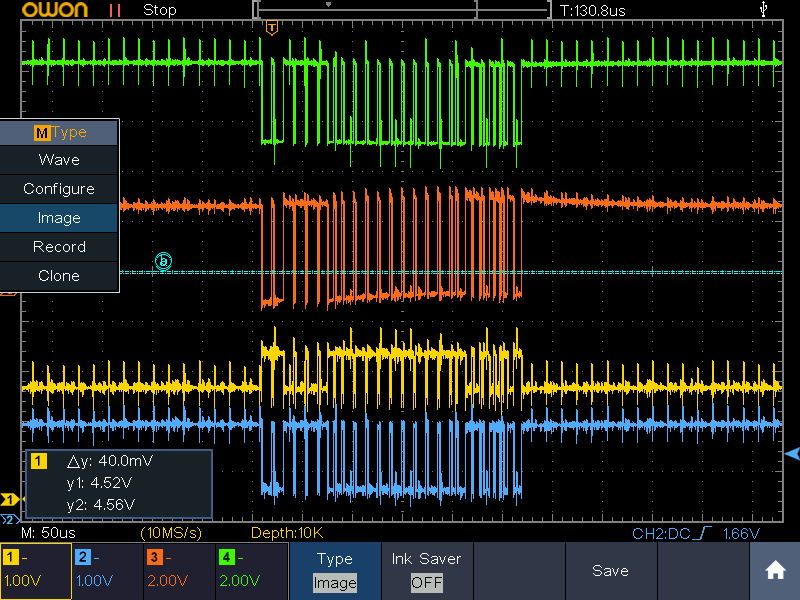Click the yellow 1 badge in cursor box
Screen dimensions: 800x600
click(39, 461)
